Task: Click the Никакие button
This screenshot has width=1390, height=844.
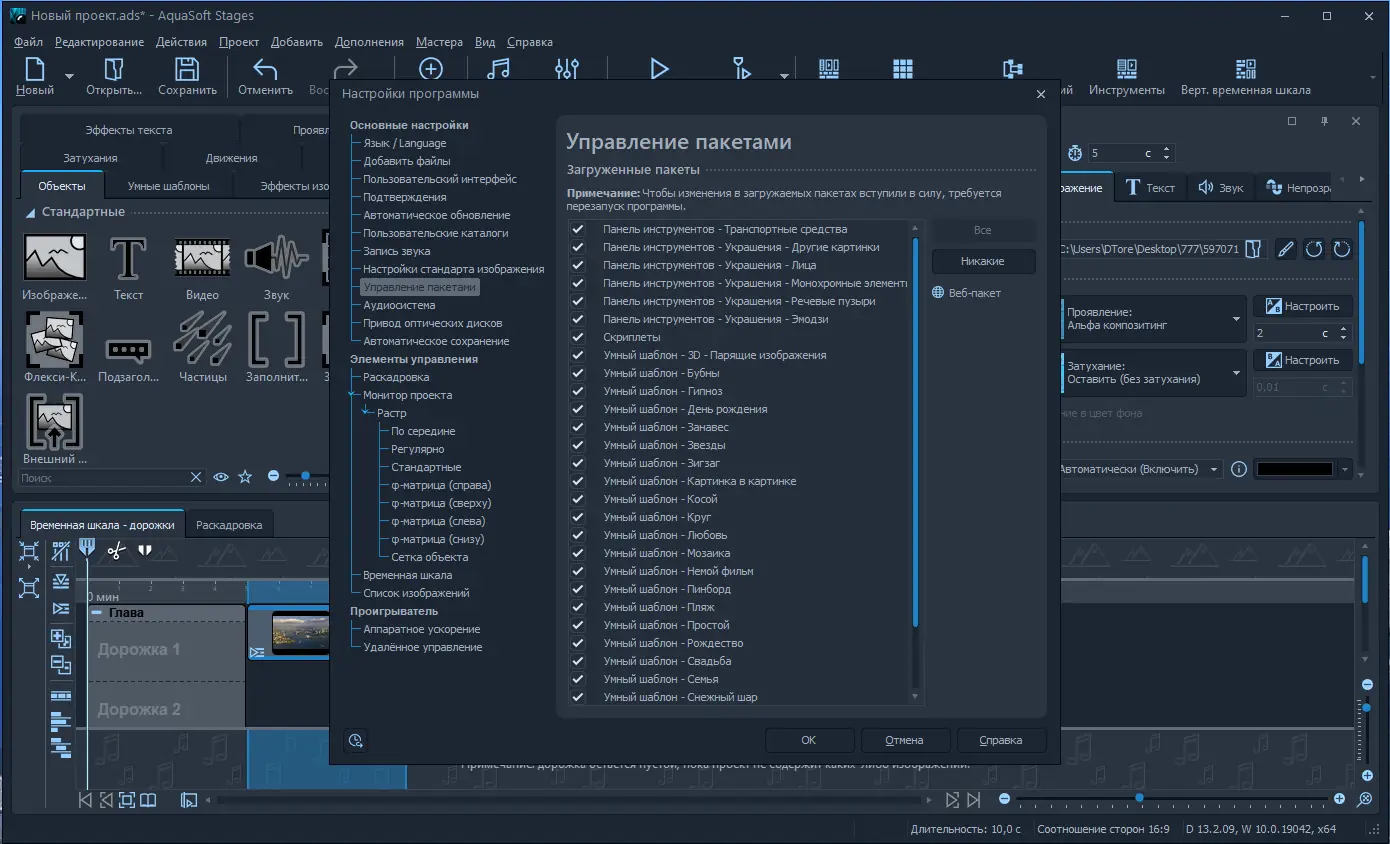Action: tap(982, 261)
